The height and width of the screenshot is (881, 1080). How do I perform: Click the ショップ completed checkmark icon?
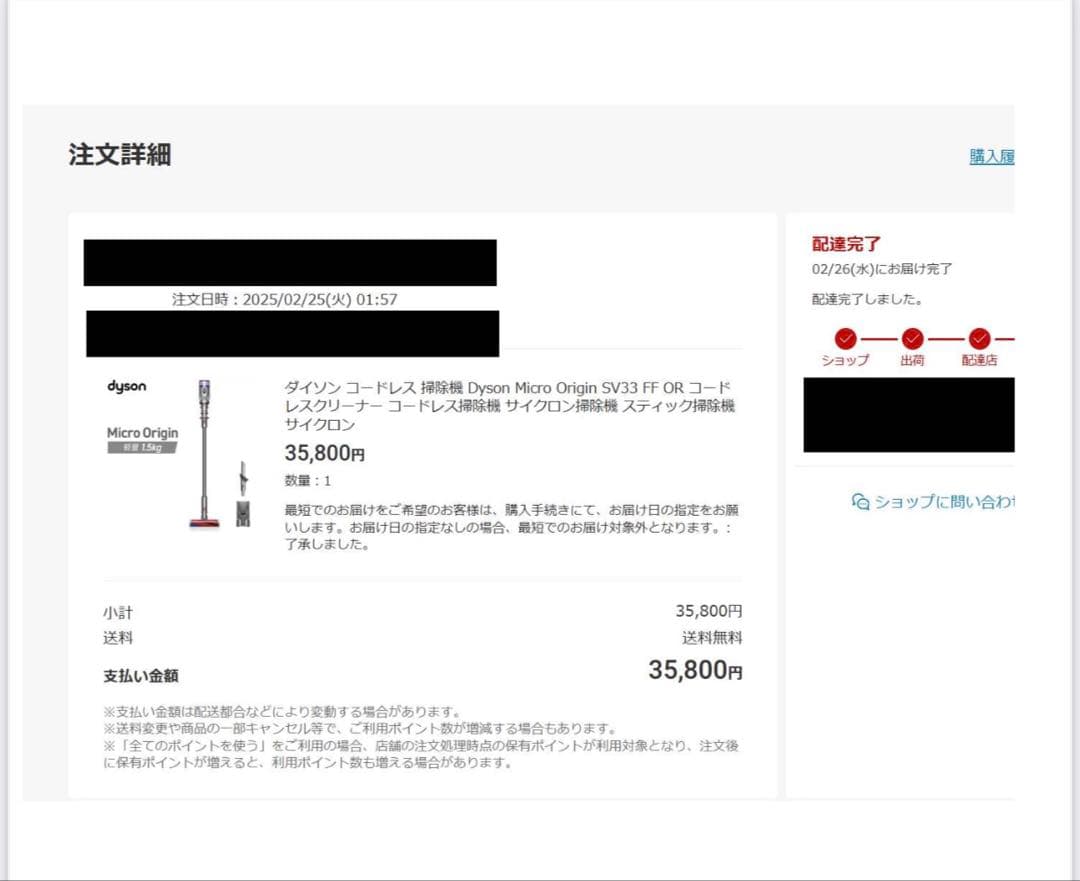pyautogui.click(x=845, y=337)
